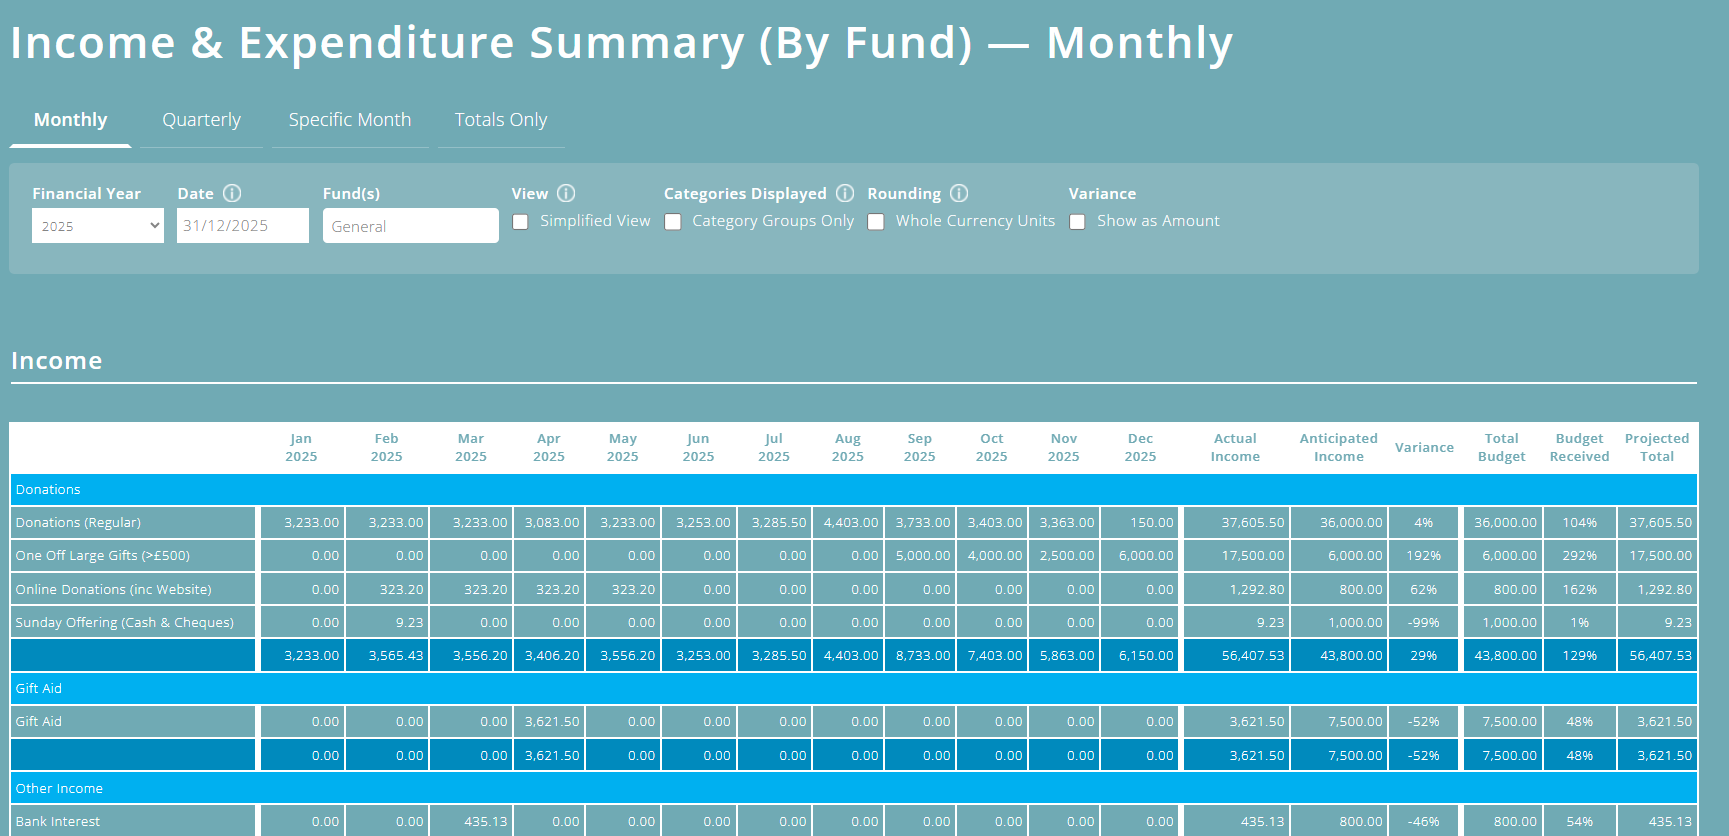Enable the Simplified View checkbox

point(520,222)
